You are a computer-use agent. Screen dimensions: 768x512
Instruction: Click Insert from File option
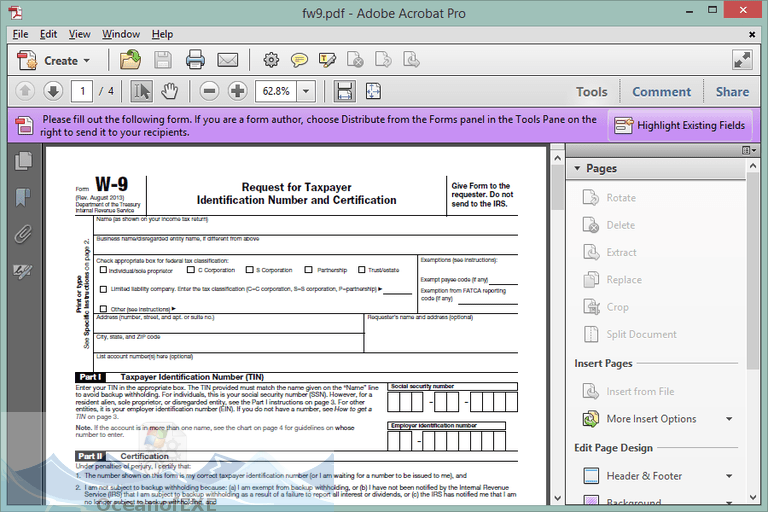click(628, 391)
